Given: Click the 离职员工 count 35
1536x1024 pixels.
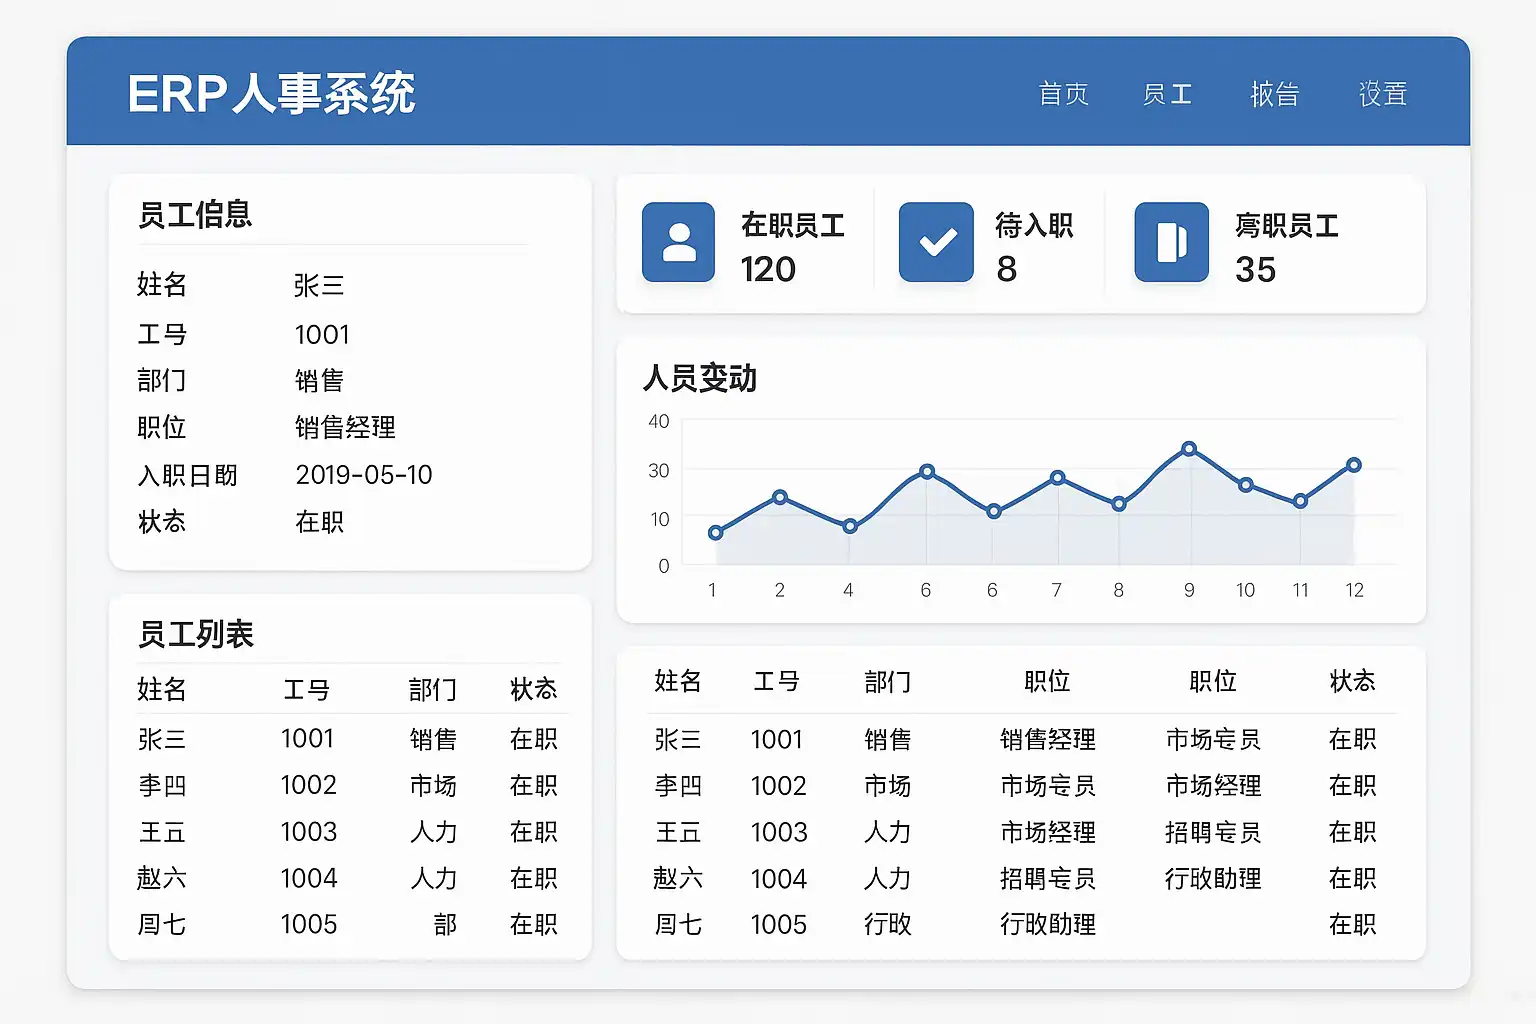Looking at the screenshot, I should 1255,269.
